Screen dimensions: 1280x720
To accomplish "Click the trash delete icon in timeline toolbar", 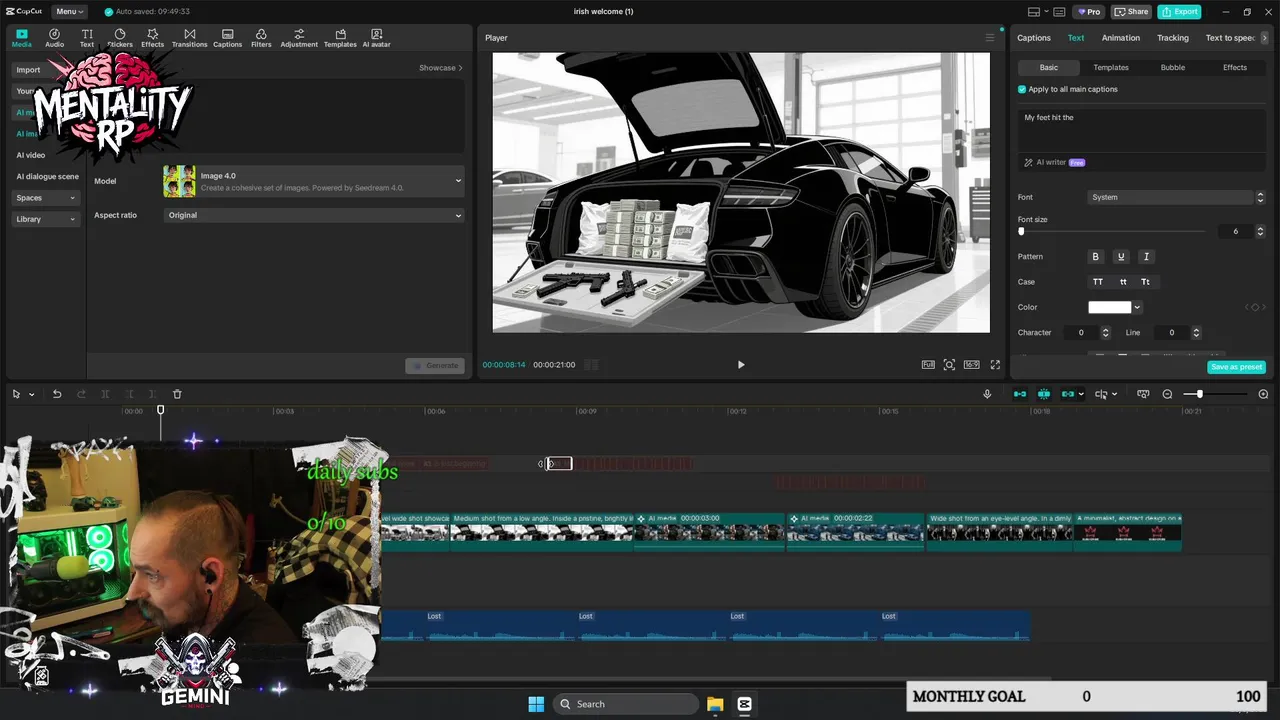I will [177, 394].
